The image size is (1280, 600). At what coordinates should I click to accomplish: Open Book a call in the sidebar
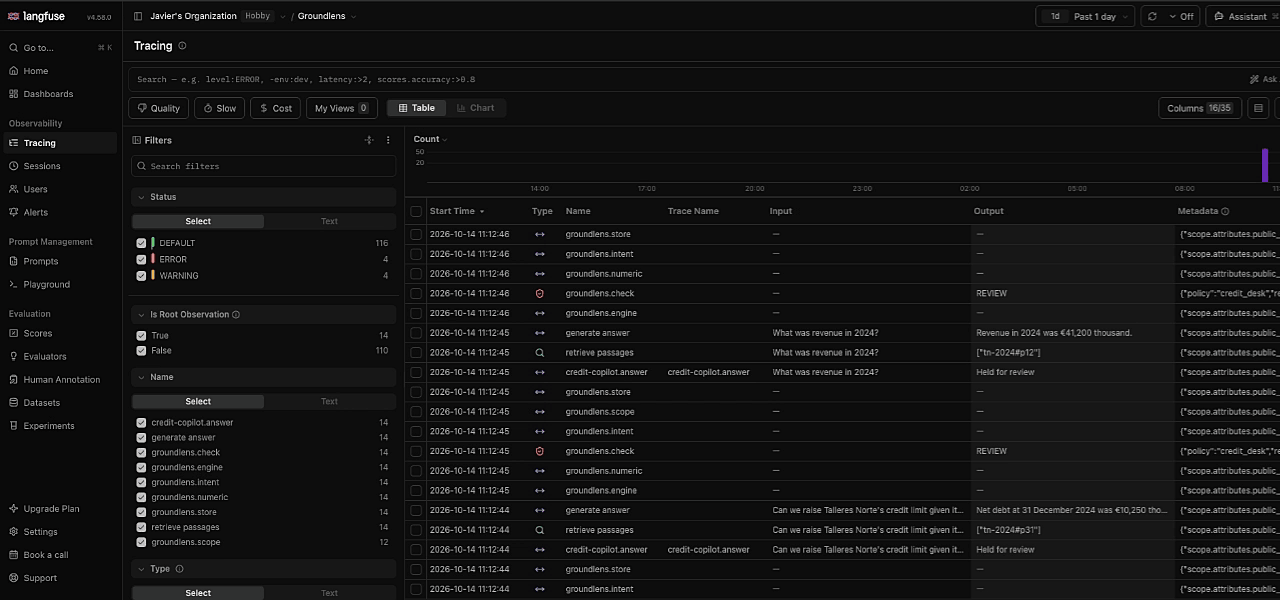(60, 554)
